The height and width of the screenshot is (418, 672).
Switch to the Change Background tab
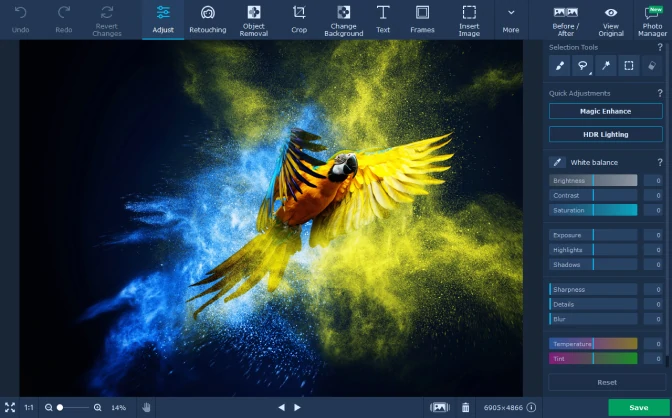tap(343, 20)
